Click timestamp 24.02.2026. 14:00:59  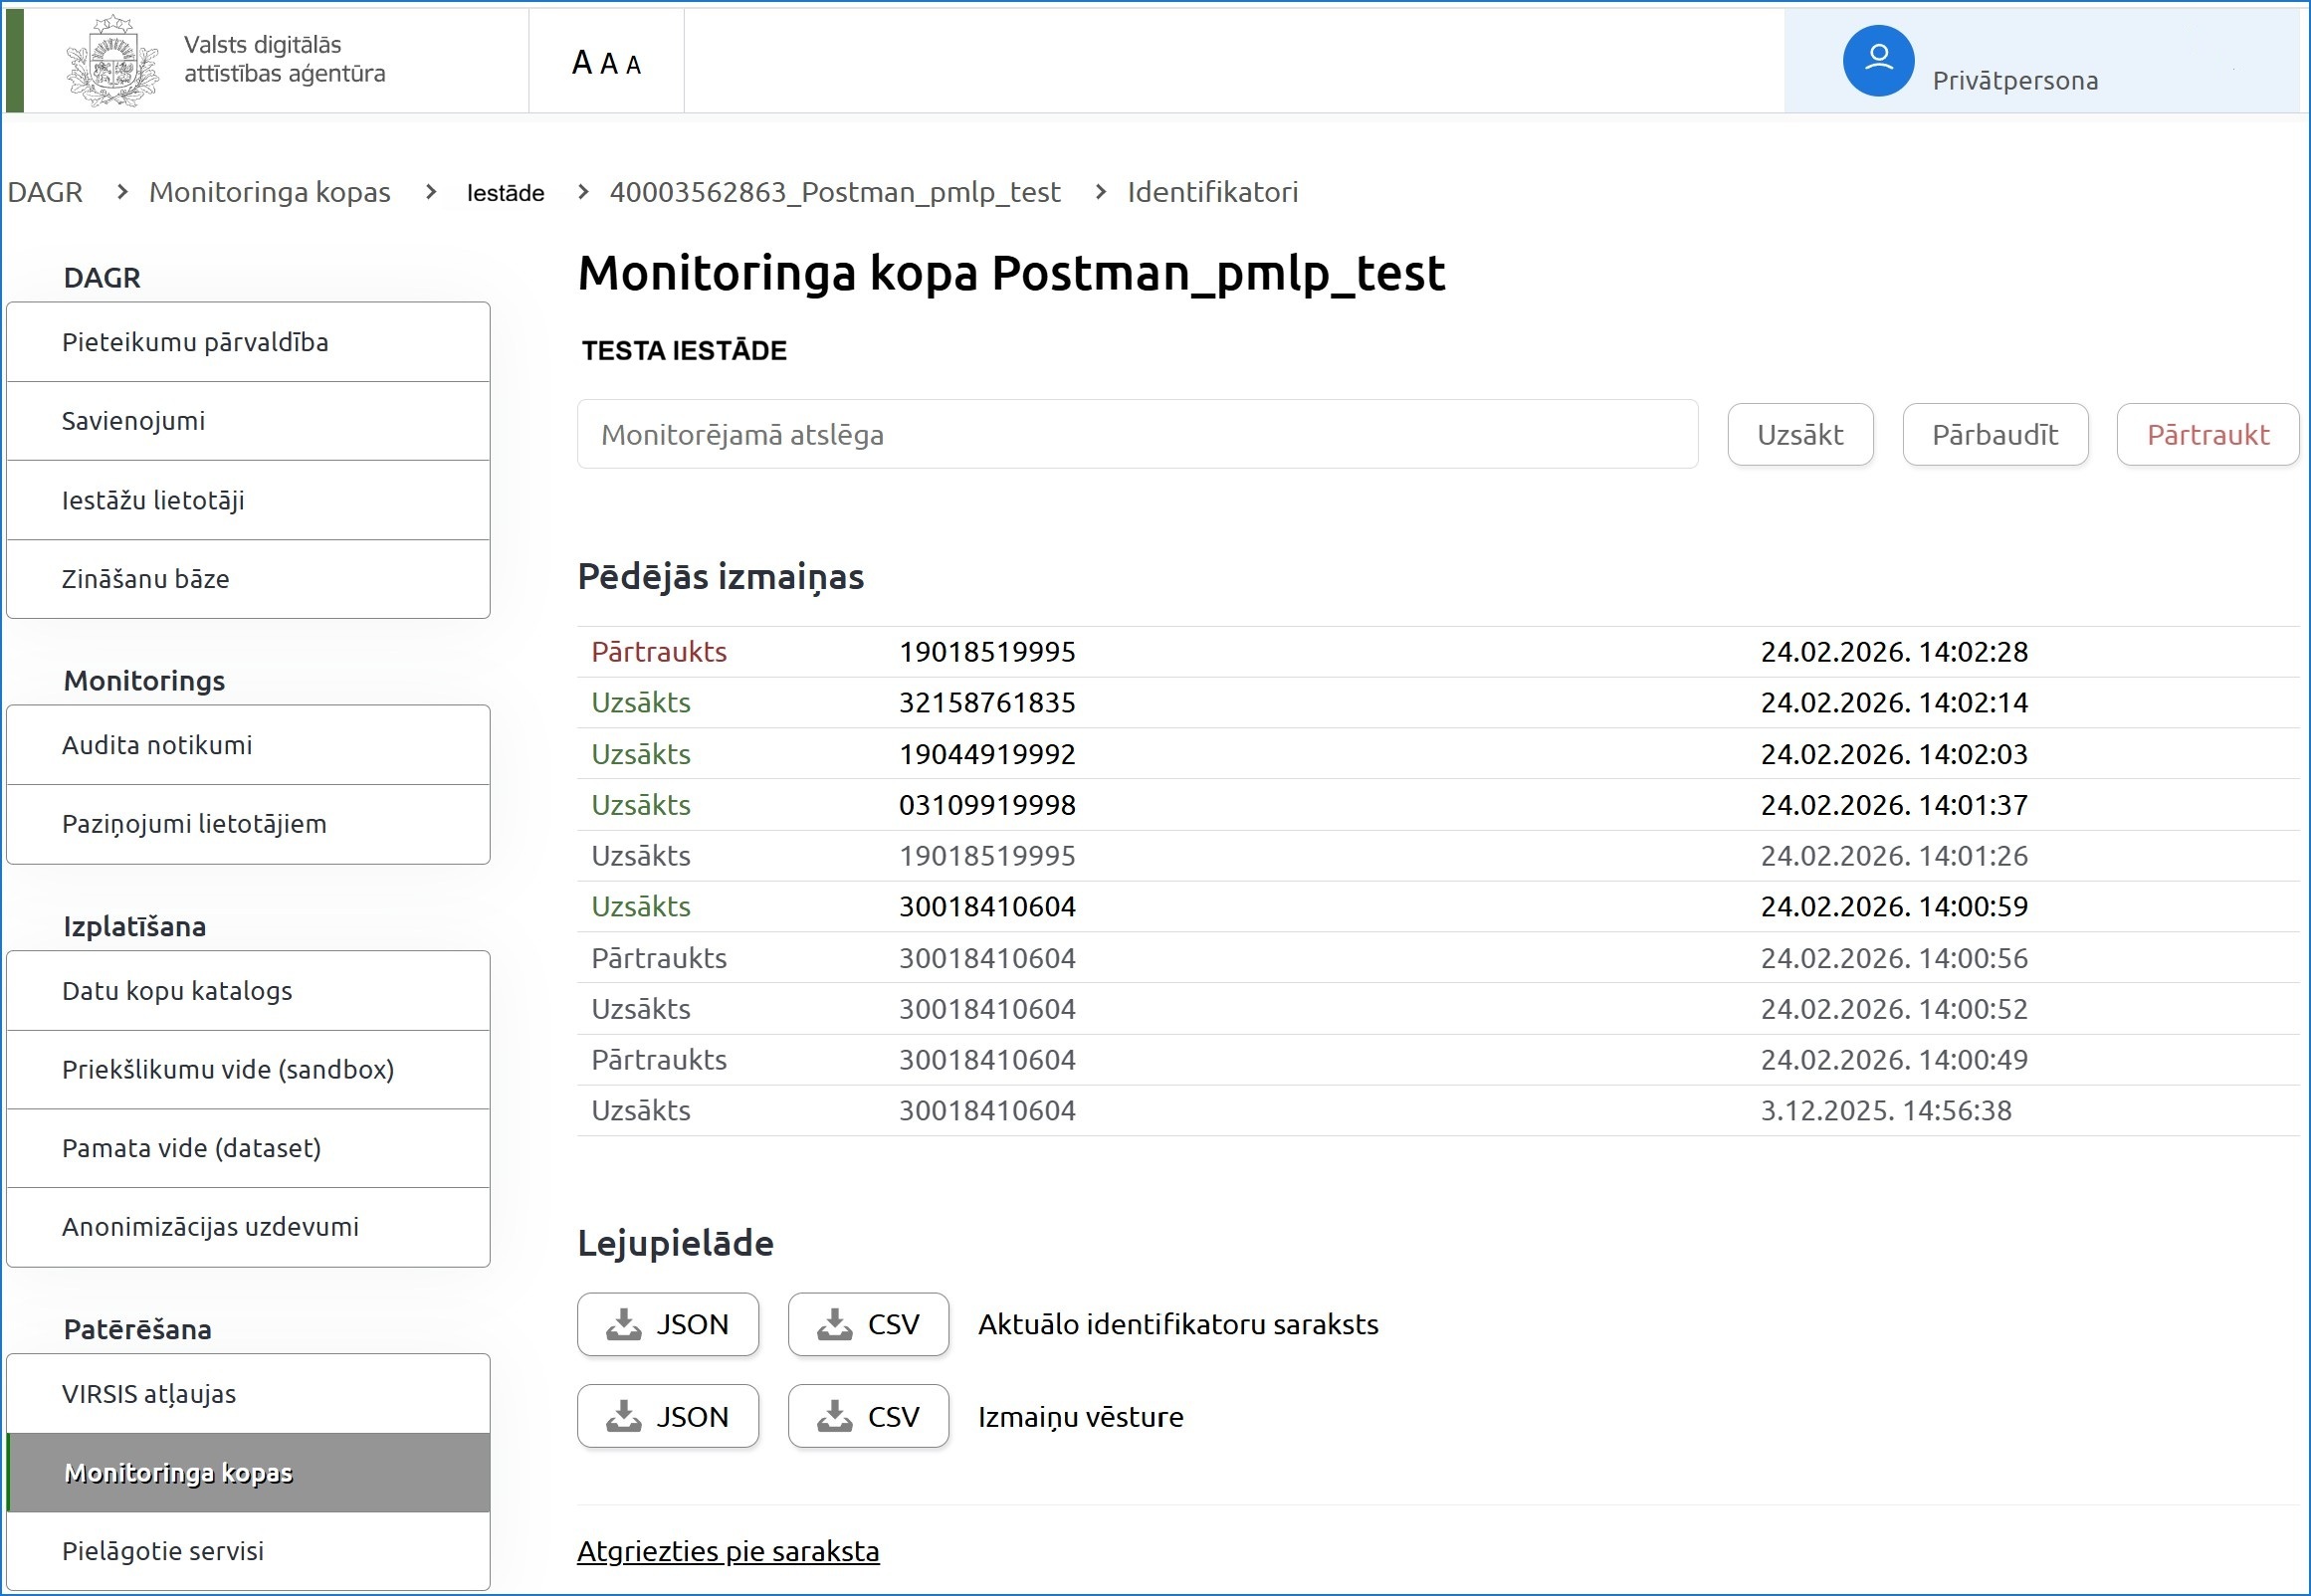[x=1894, y=907]
